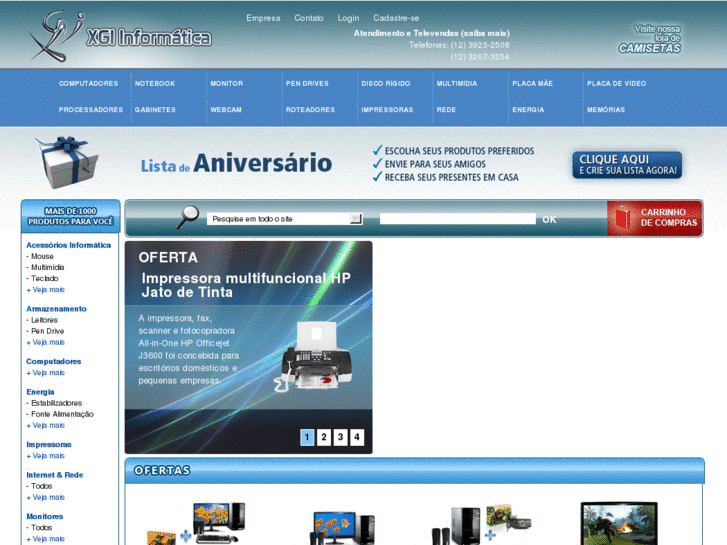Click the OK search button
Image resolution: width=727 pixels, height=545 pixels.
pos(549,219)
